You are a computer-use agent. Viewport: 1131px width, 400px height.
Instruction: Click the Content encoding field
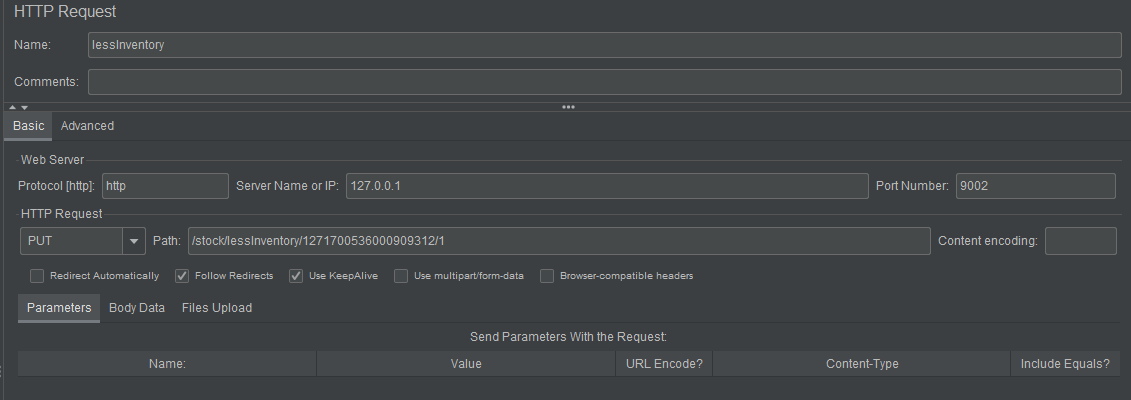[1081, 241]
